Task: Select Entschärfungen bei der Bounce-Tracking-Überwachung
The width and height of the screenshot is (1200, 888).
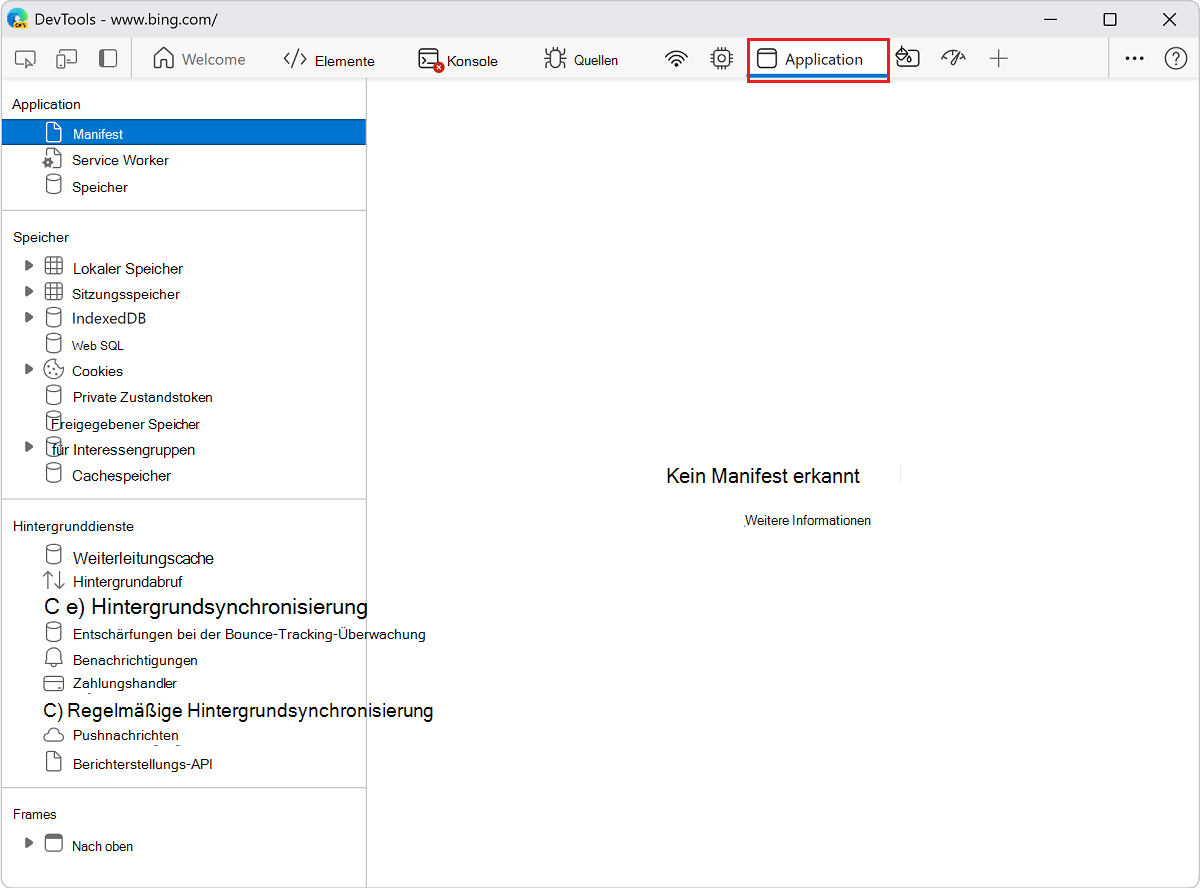Action: pos(250,634)
